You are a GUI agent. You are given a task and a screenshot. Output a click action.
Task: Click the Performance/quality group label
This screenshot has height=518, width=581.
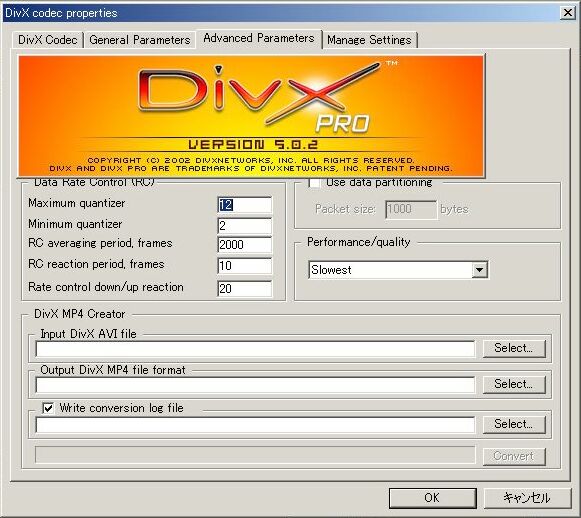359,242
